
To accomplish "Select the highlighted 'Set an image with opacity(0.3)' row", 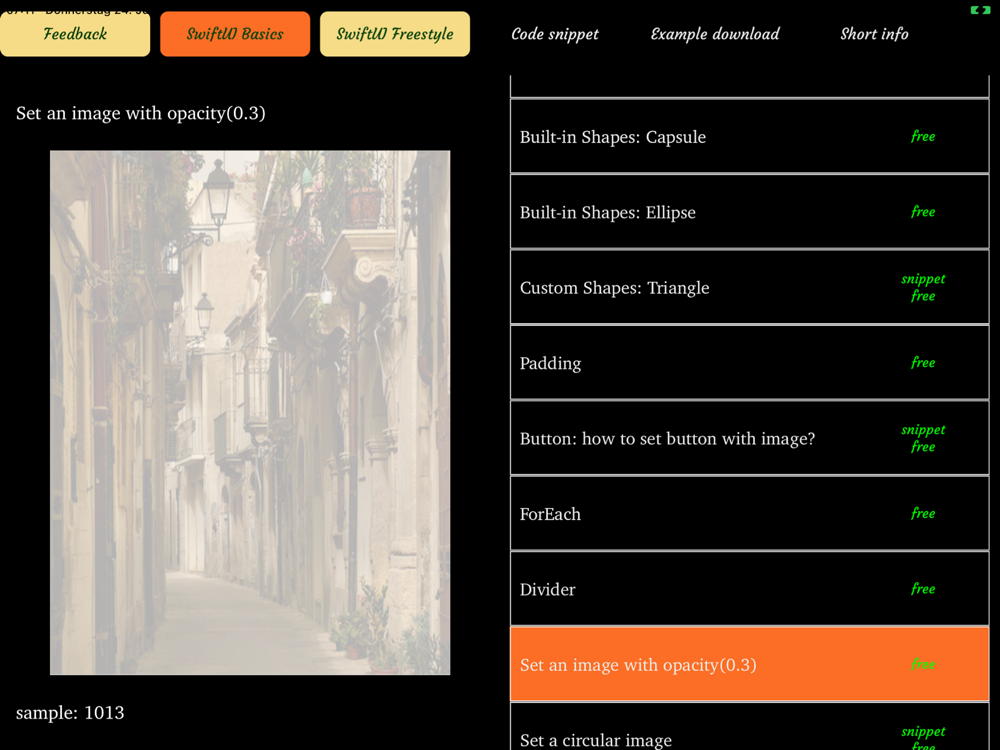I will (x=749, y=665).
